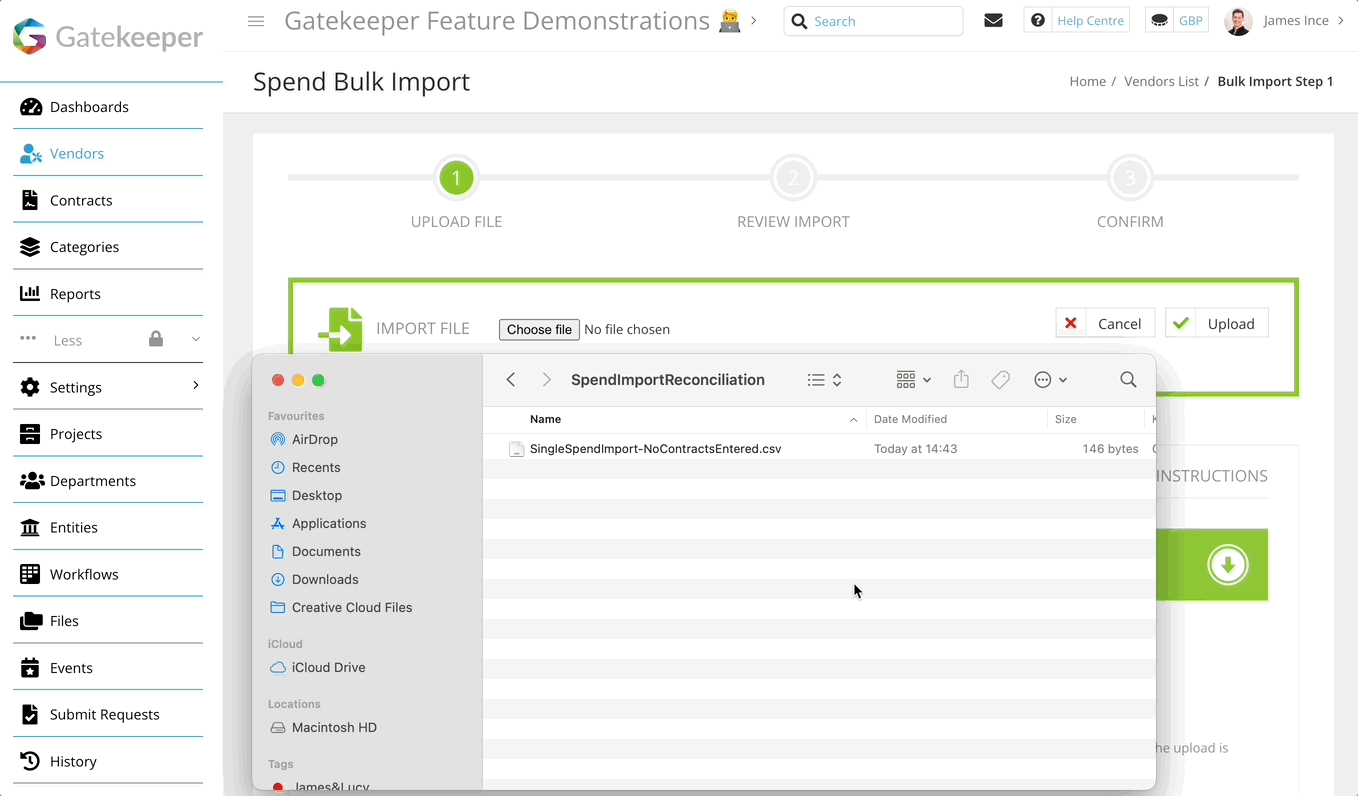This screenshot has width=1358, height=796.
Task: Check messages using the envelope icon
Action: click(993, 20)
